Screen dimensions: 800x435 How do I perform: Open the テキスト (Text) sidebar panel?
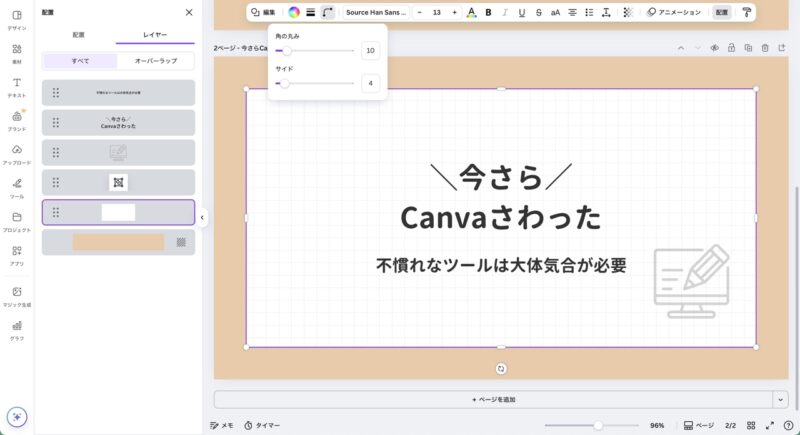(17, 87)
